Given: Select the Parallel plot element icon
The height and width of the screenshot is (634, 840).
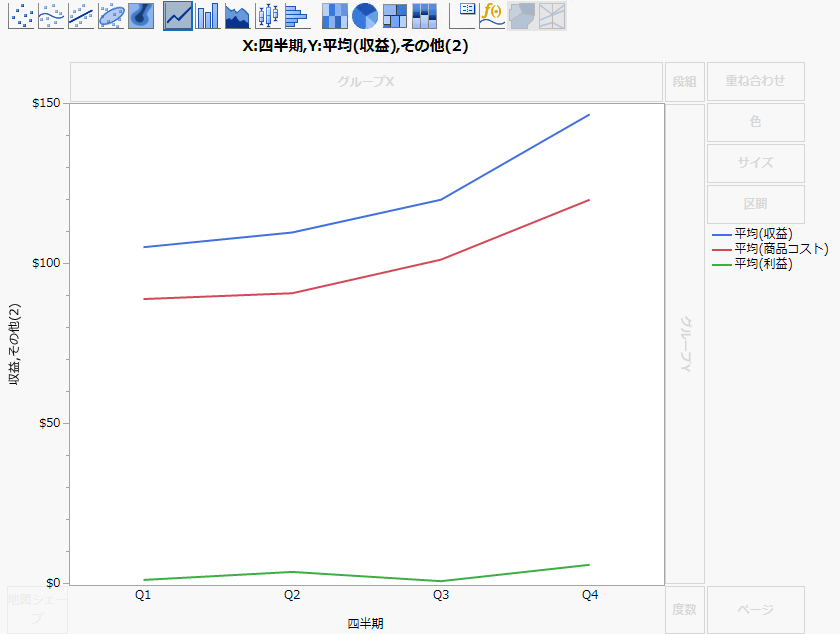Looking at the screenshot, I should [552, 16].
